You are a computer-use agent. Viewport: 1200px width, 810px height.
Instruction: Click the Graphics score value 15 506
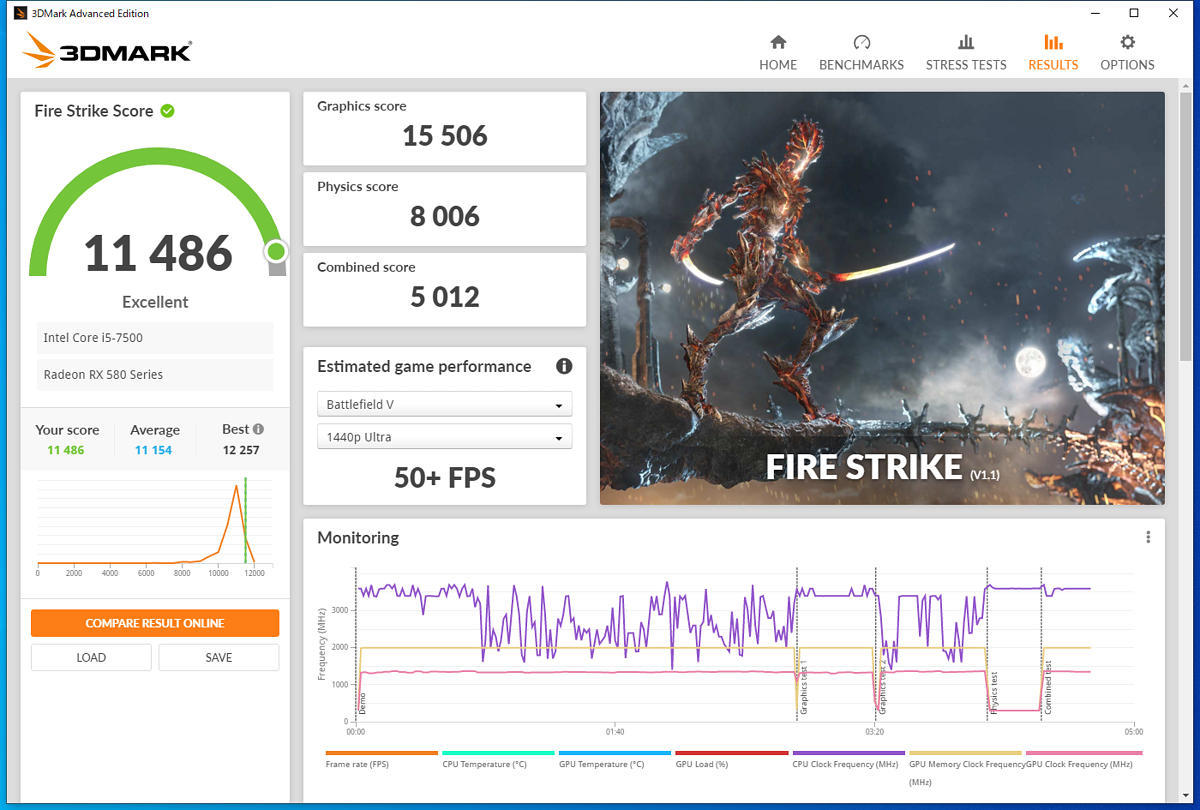click(x=445, y=136)
